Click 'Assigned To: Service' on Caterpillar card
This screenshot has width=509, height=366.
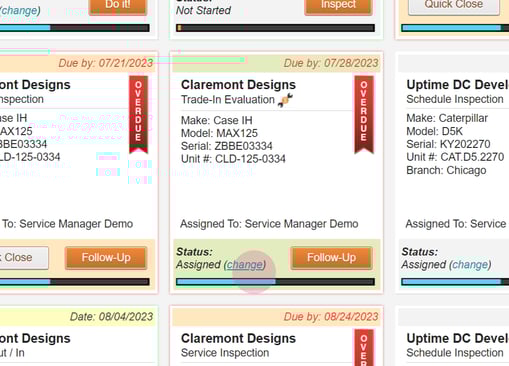456,224
